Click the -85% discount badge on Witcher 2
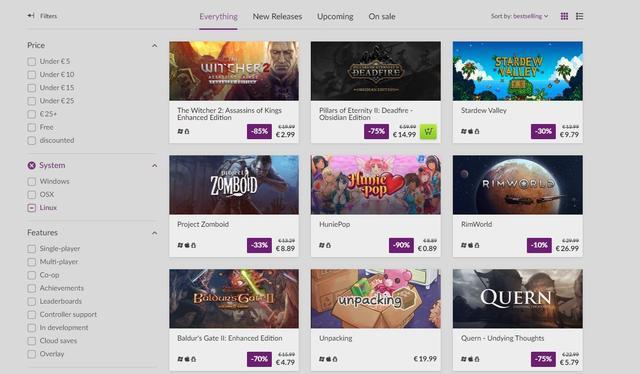This screenshot has height=374, width=640. click(259, 131)
